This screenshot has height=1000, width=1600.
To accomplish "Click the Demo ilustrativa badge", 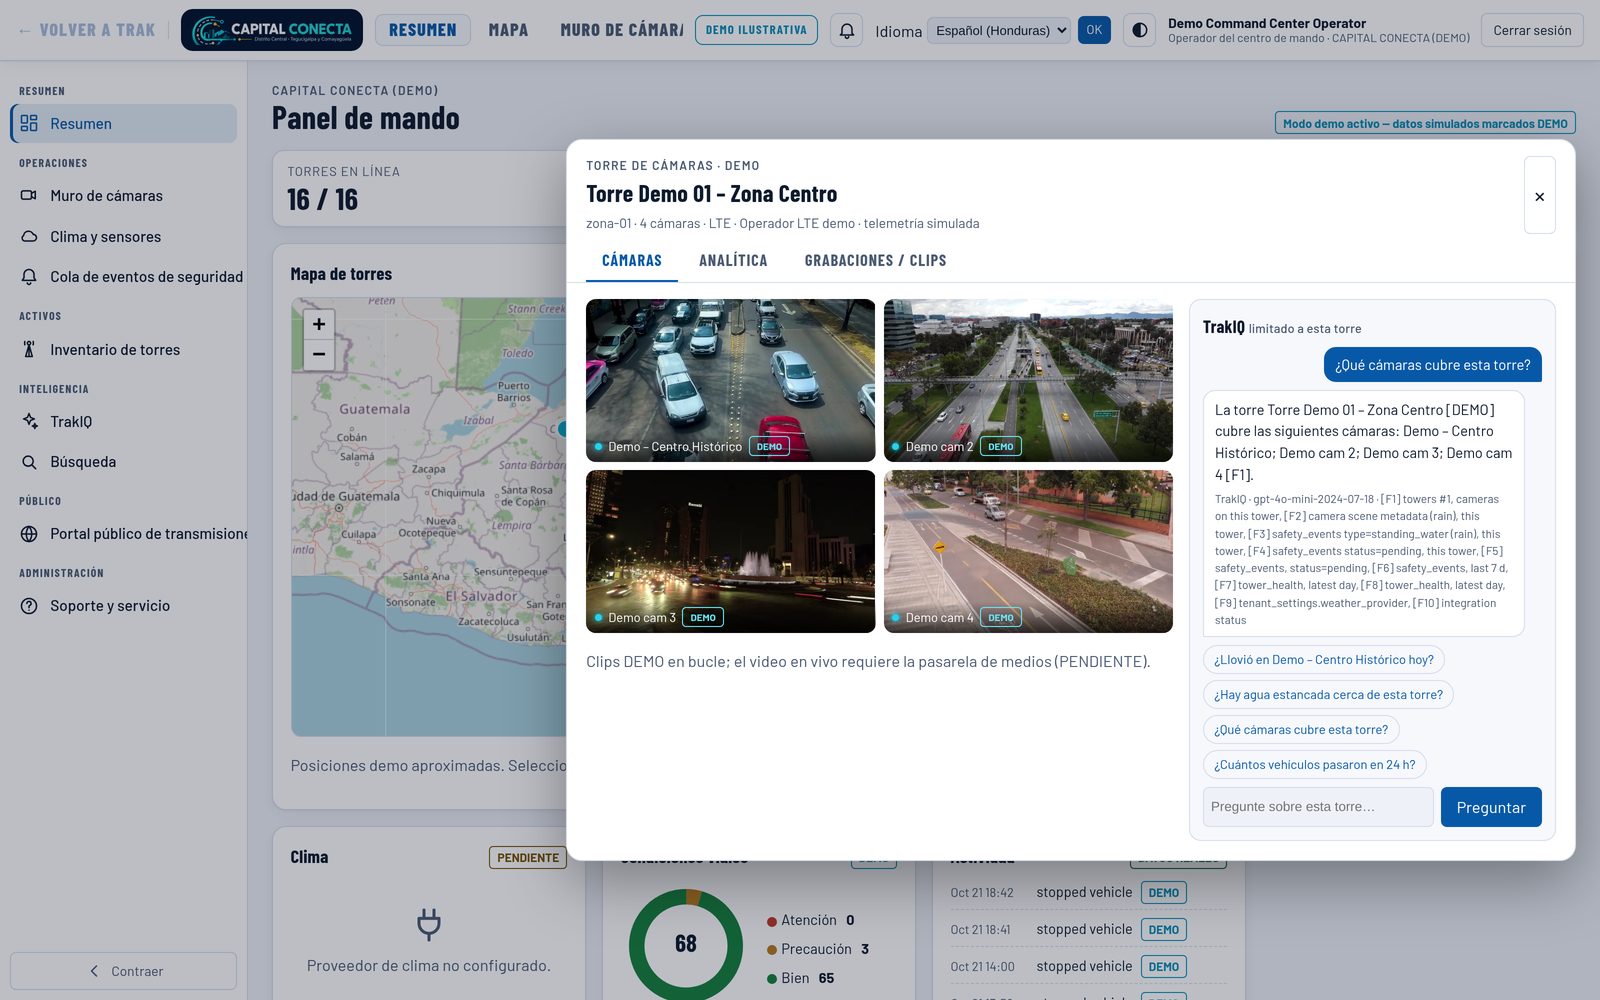I will (x=756, y=30).
